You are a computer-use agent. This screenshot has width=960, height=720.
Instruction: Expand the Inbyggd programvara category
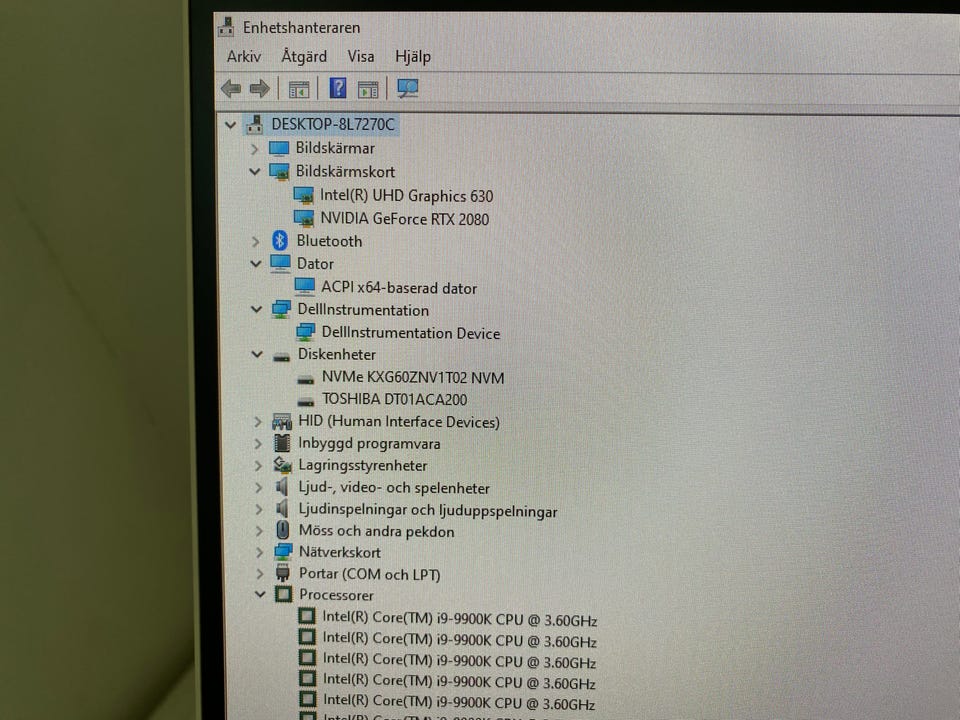[x=258, y=444]
